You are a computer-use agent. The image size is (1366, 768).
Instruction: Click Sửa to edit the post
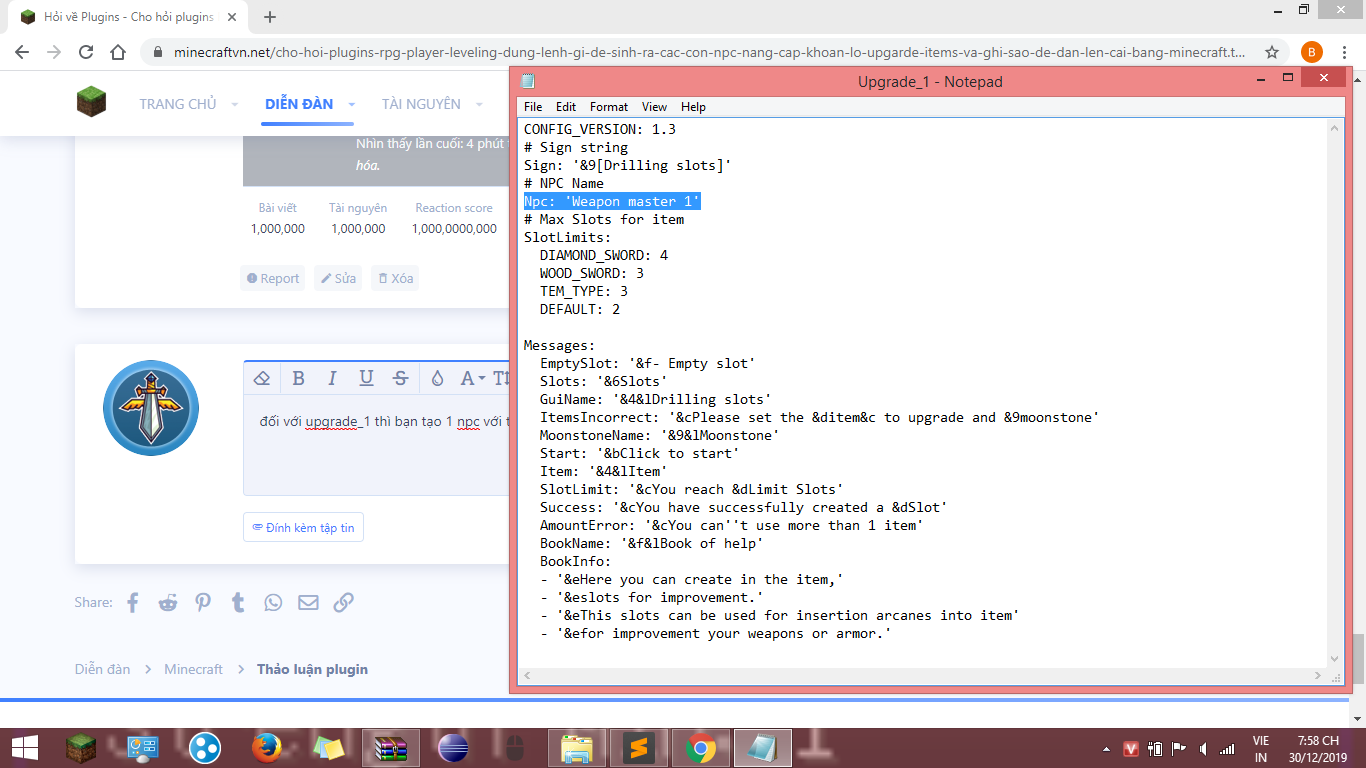(337, 278)
